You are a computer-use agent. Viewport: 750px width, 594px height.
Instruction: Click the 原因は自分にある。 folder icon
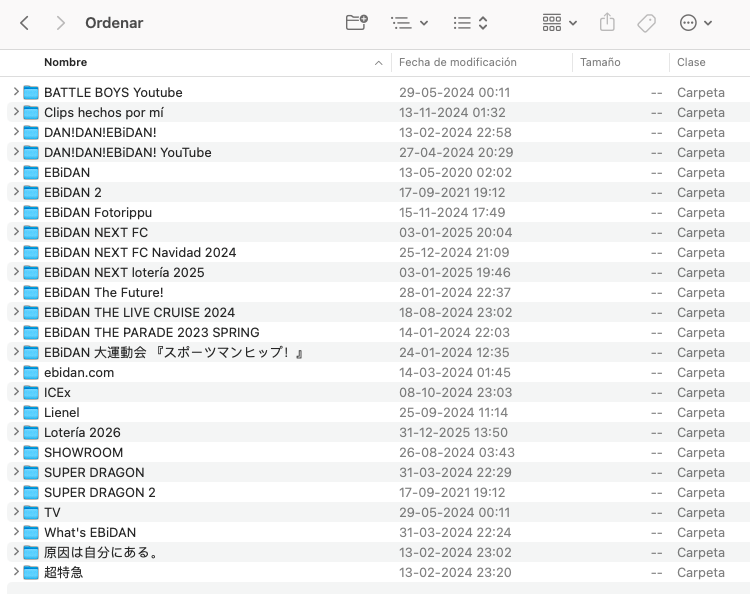pyautogui.click(x=31, y=553)
